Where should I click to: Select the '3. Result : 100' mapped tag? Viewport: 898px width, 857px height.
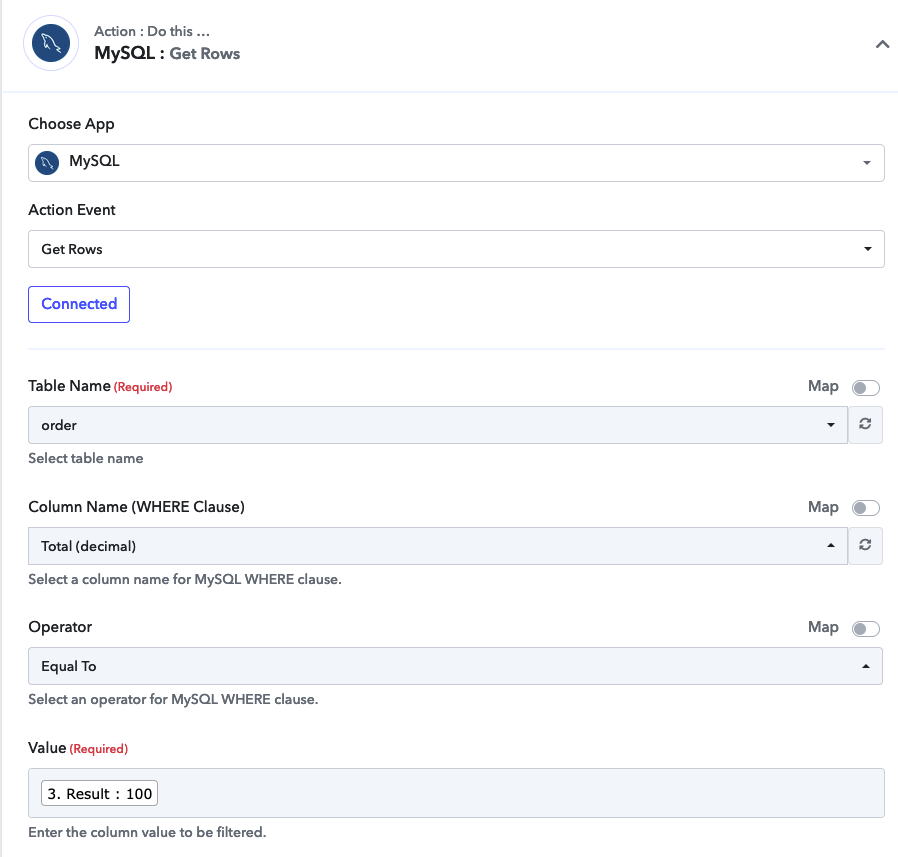pos(99,793)
